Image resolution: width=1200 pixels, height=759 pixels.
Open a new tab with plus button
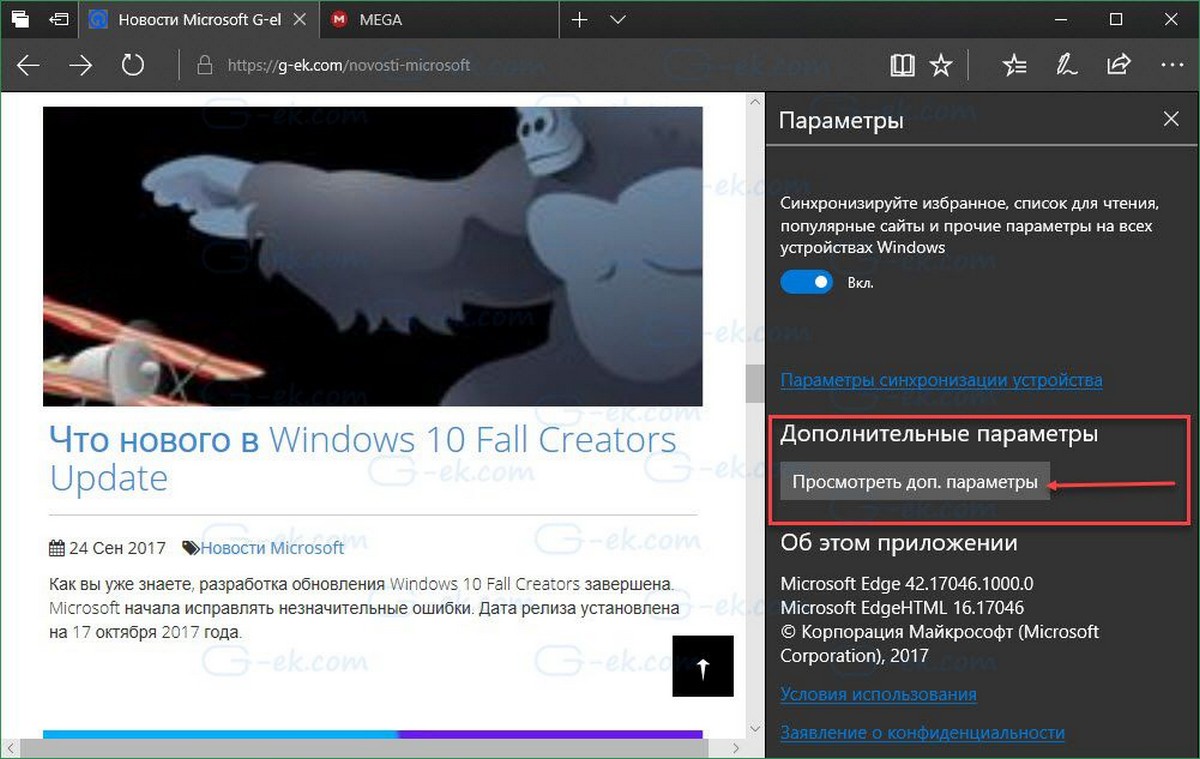point(580,19)
